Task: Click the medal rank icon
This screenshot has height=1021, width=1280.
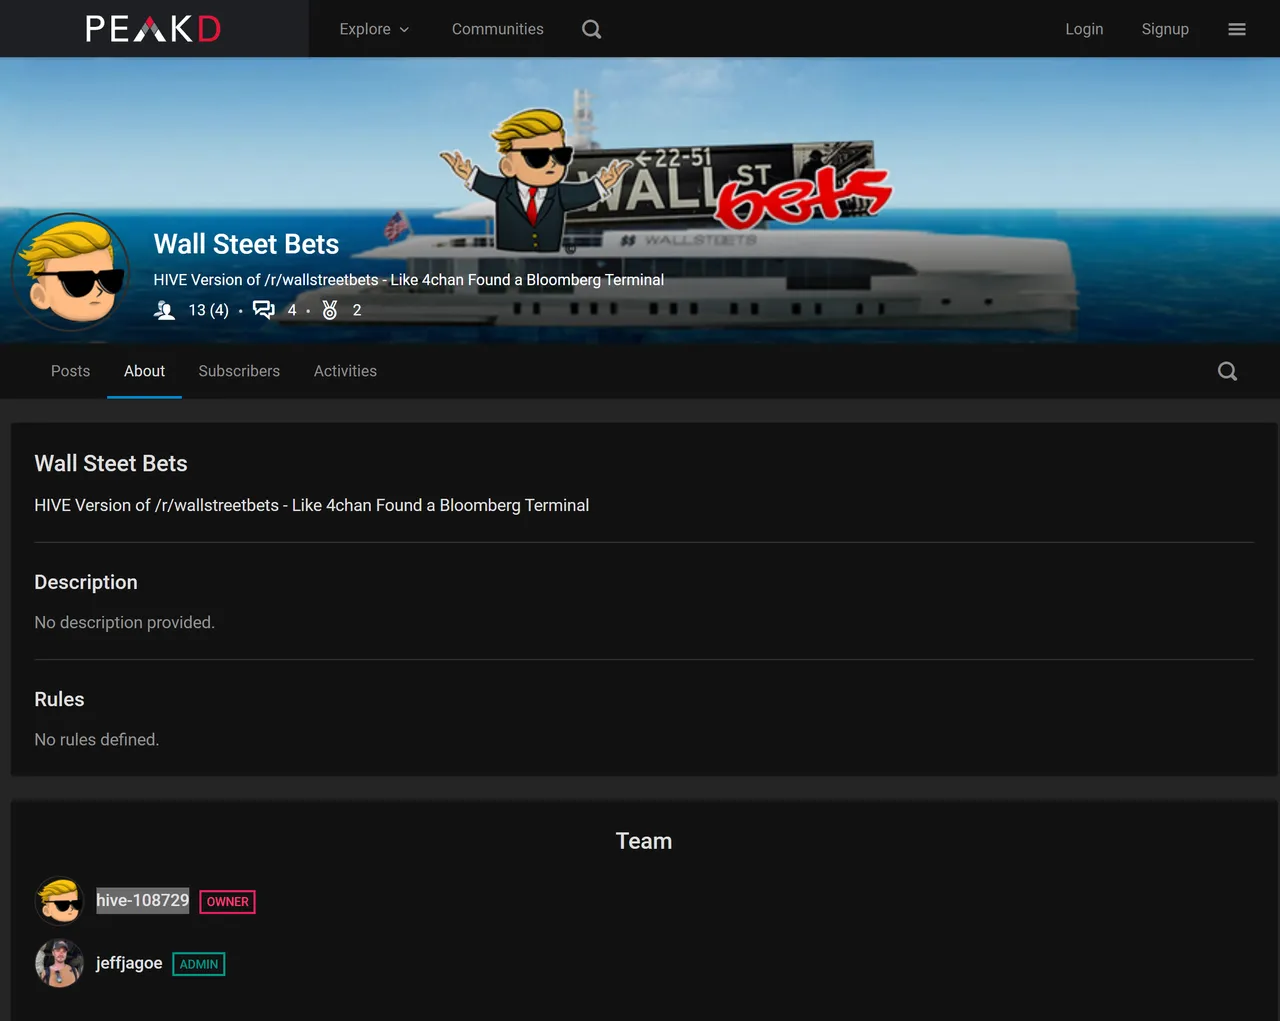Action: click(x=330, y=310)
